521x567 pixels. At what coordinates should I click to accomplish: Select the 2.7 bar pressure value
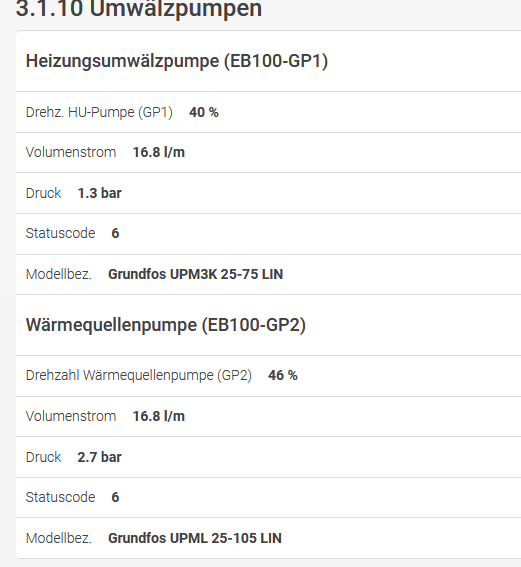[99, 457]
